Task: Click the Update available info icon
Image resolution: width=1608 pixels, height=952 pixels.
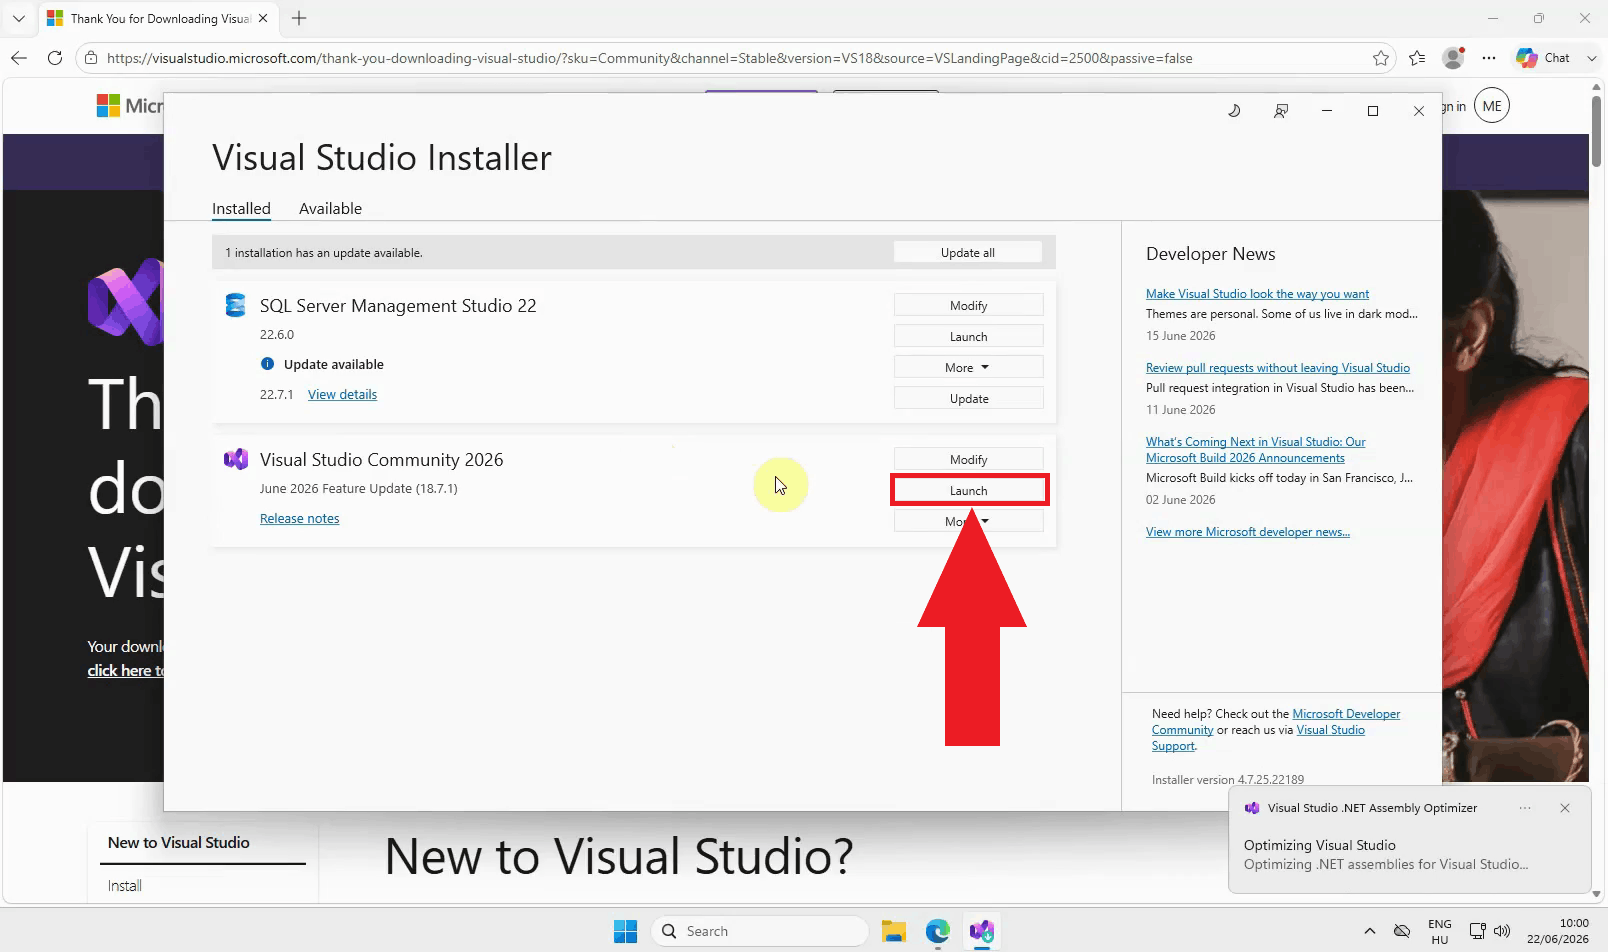Action: click(267, 364)
